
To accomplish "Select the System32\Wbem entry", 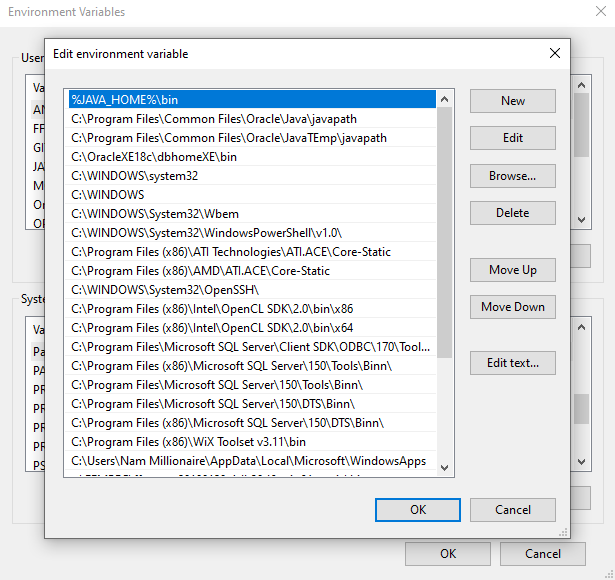I will pyautogui.click(x=252, y=214).
